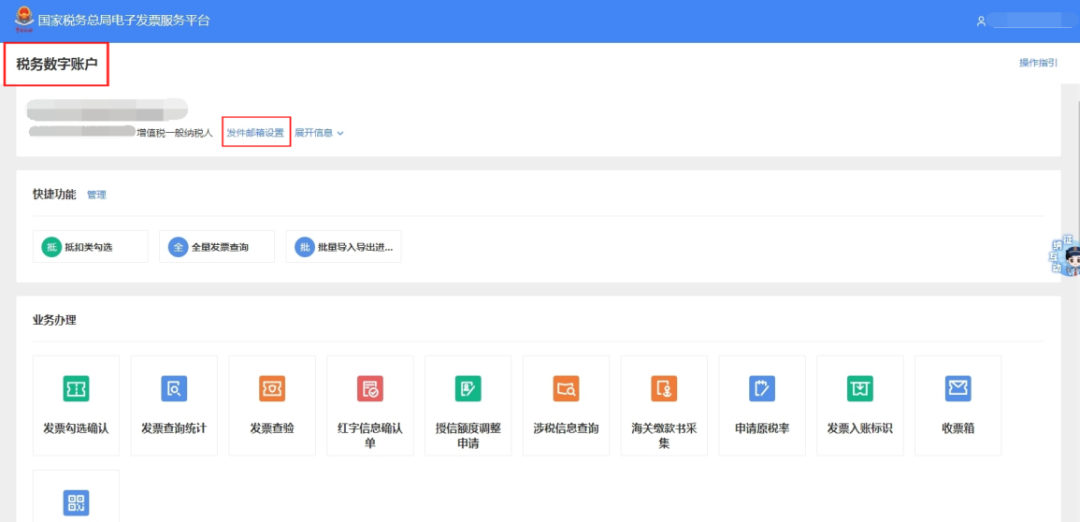Viewport: 1080px width, 522px height.
Task: Open 发票查验 orange icon
Action: [x=272, y=389]
